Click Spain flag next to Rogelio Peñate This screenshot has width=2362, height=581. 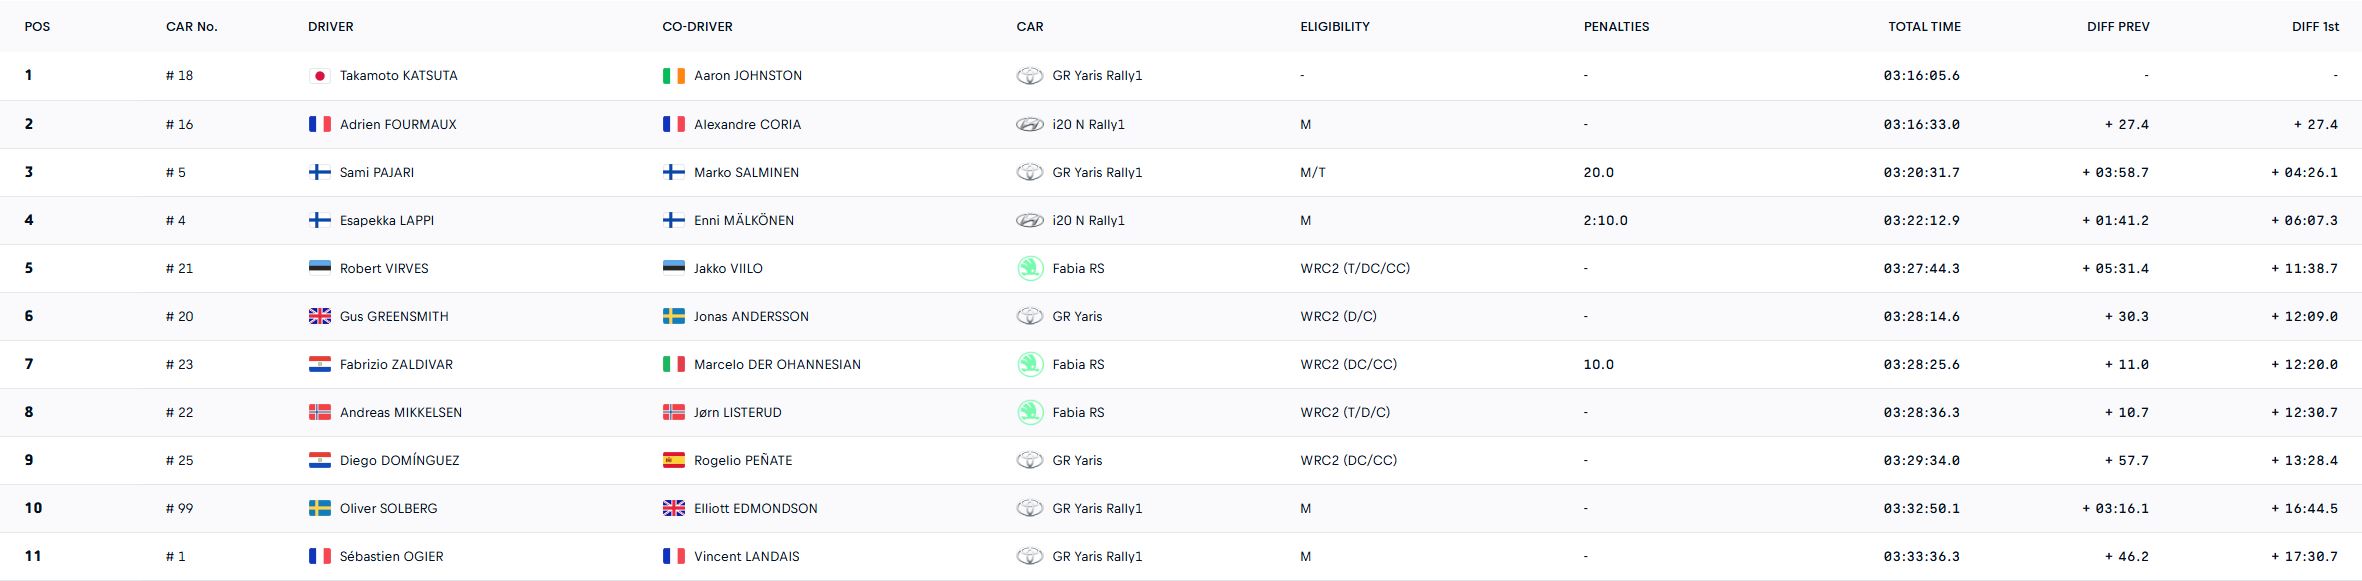pos(673,460)
